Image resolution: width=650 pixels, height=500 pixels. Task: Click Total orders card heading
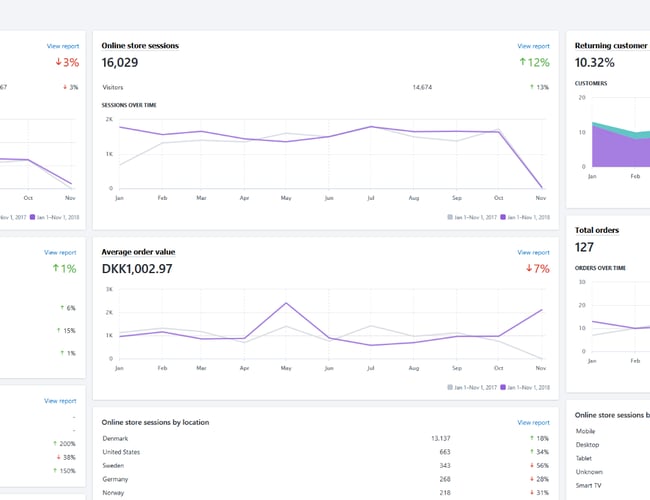597,230
